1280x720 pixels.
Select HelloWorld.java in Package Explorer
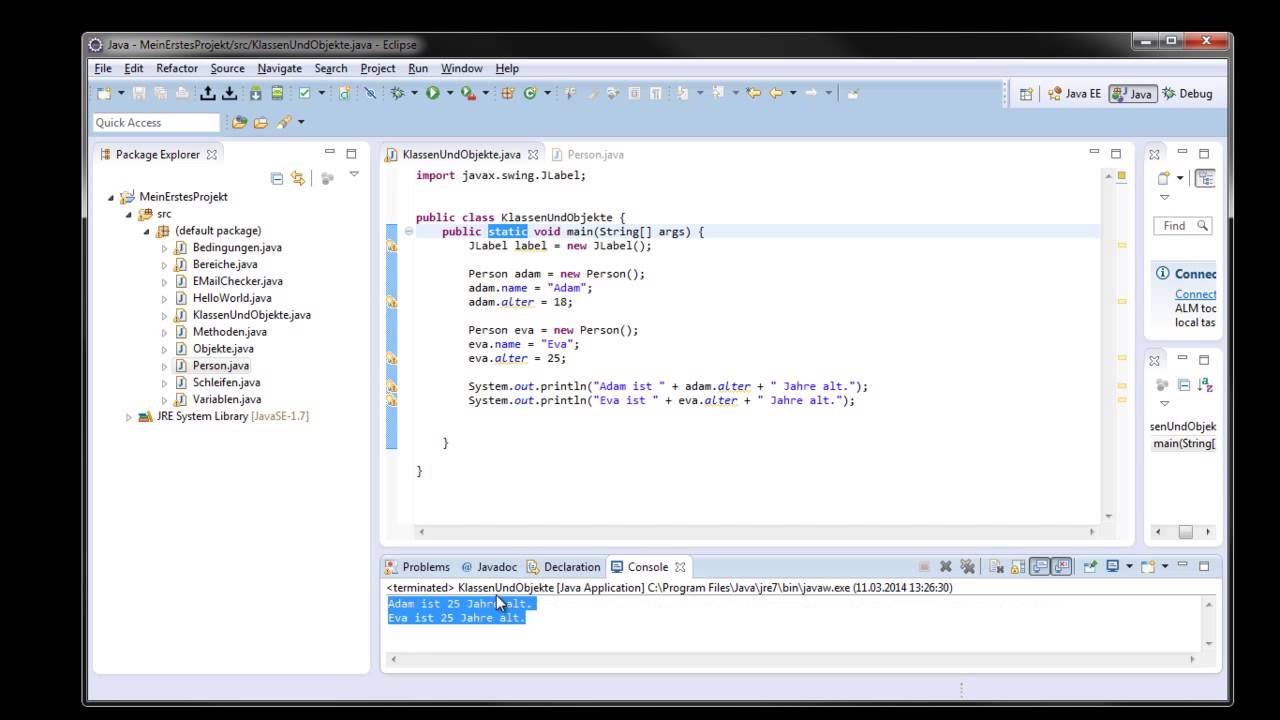point(232,298)
